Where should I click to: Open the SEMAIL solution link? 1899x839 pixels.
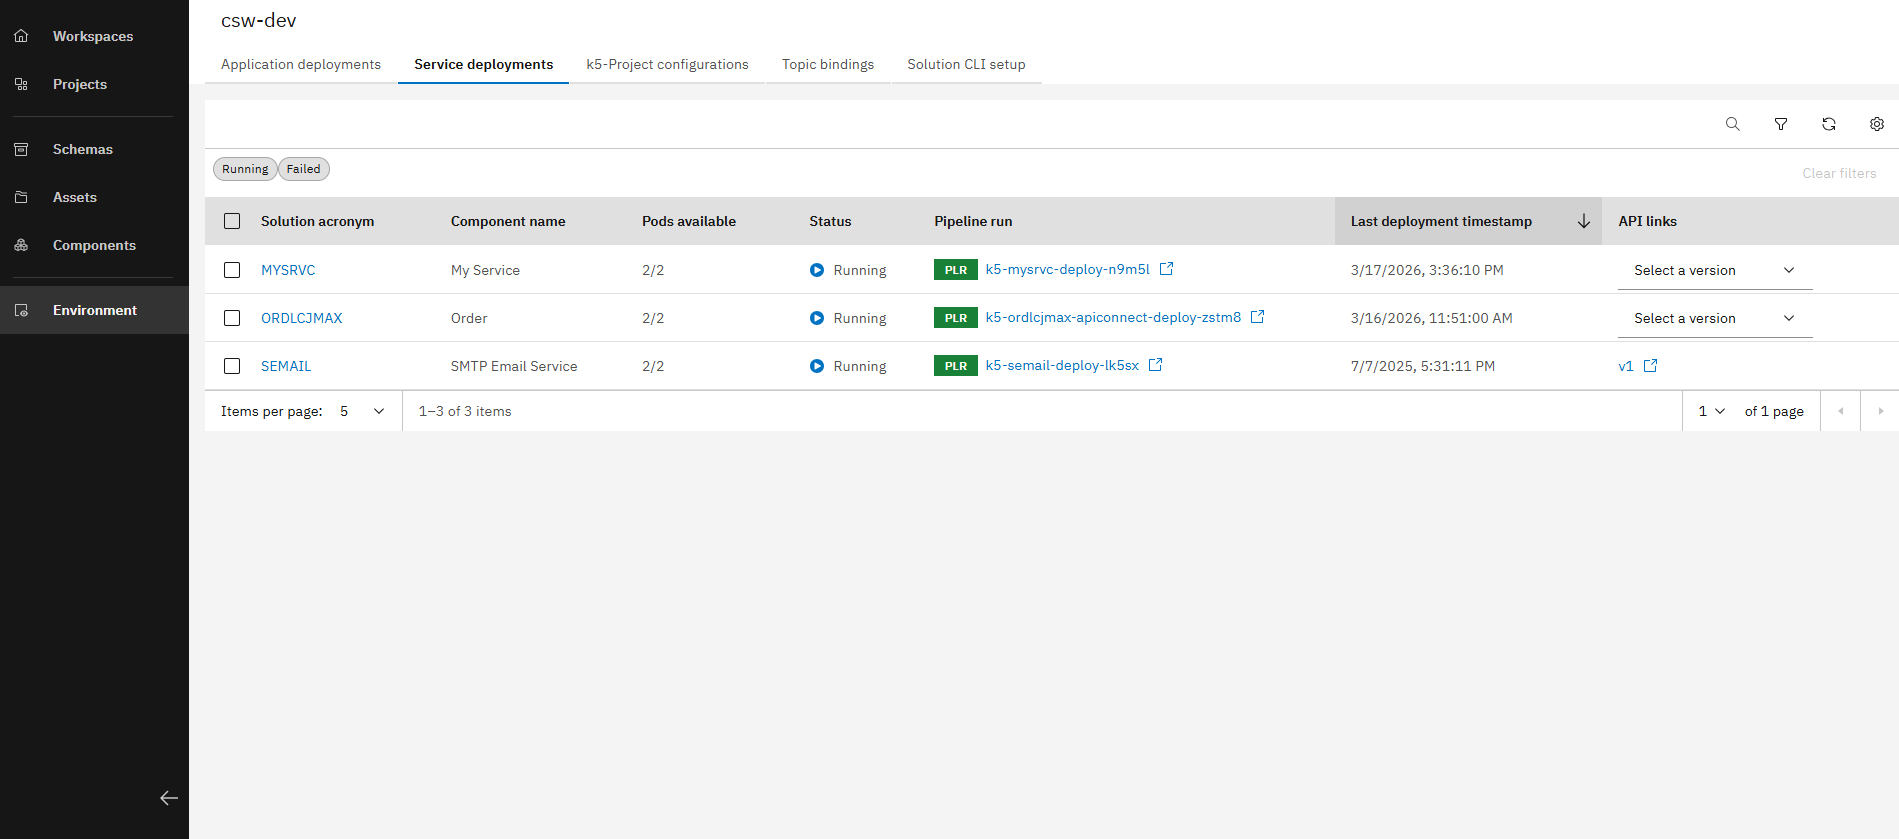[x=286, y=366]
